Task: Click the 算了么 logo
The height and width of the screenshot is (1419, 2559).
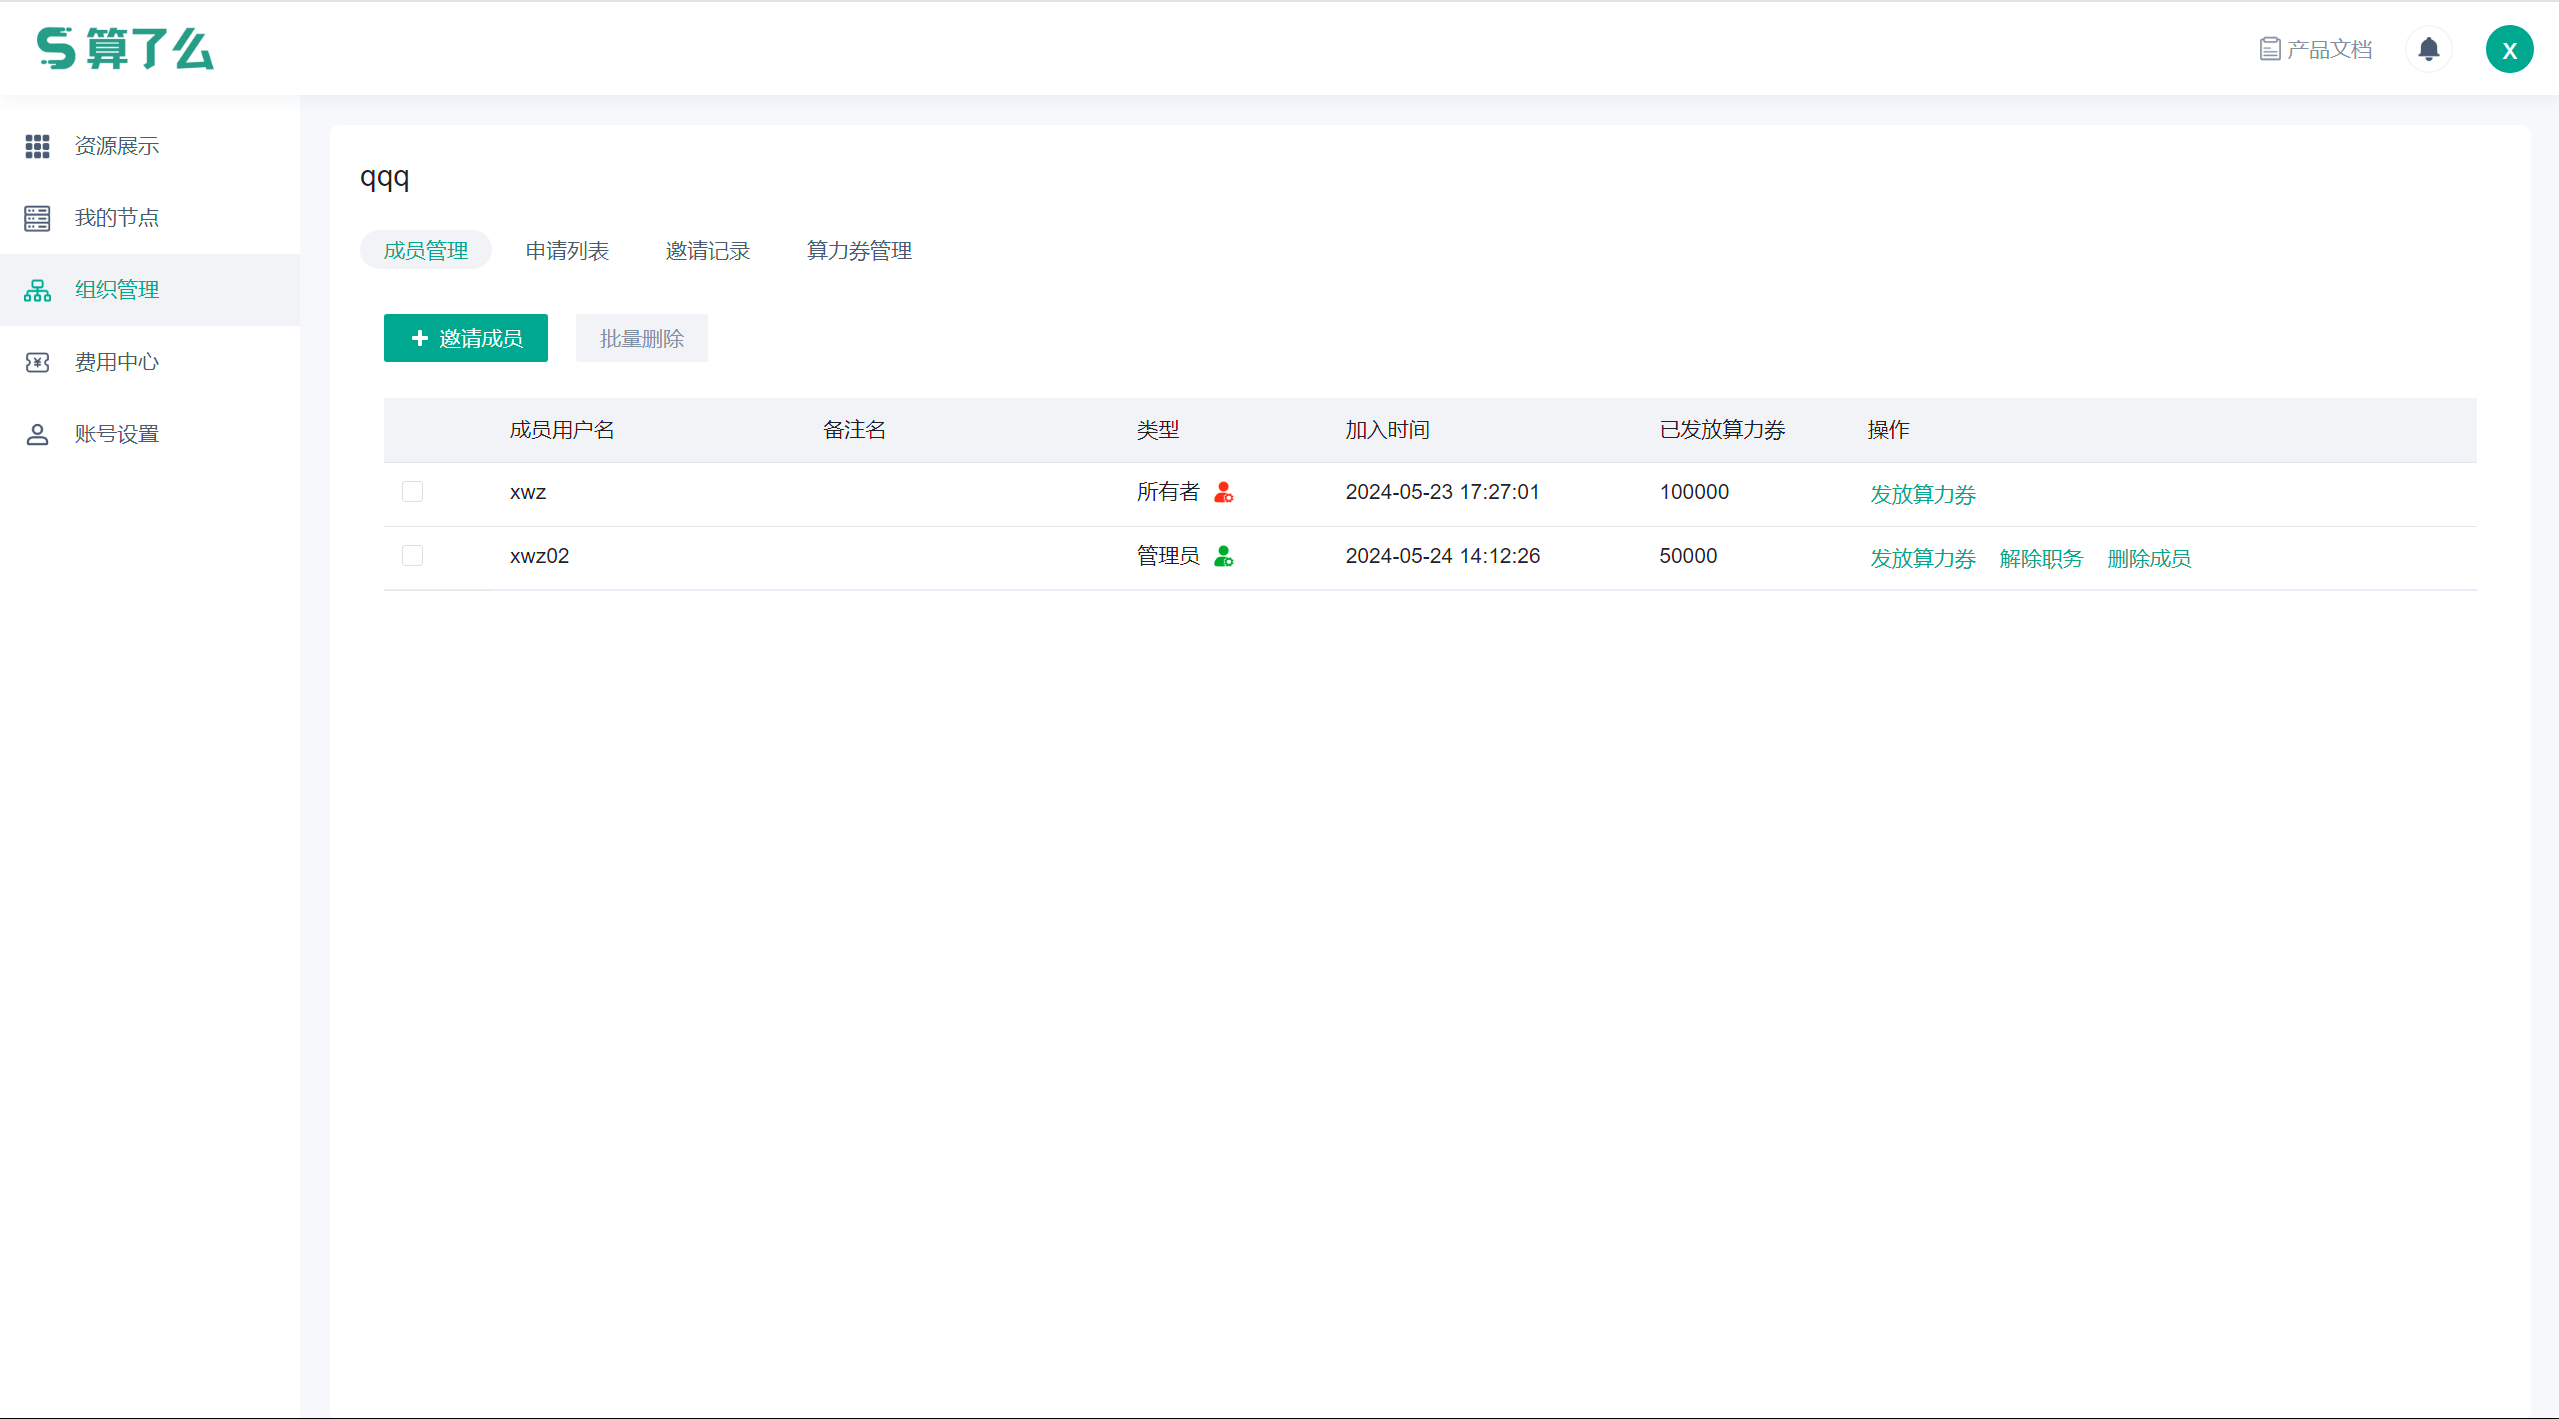Action: click(x=125, y=48)
